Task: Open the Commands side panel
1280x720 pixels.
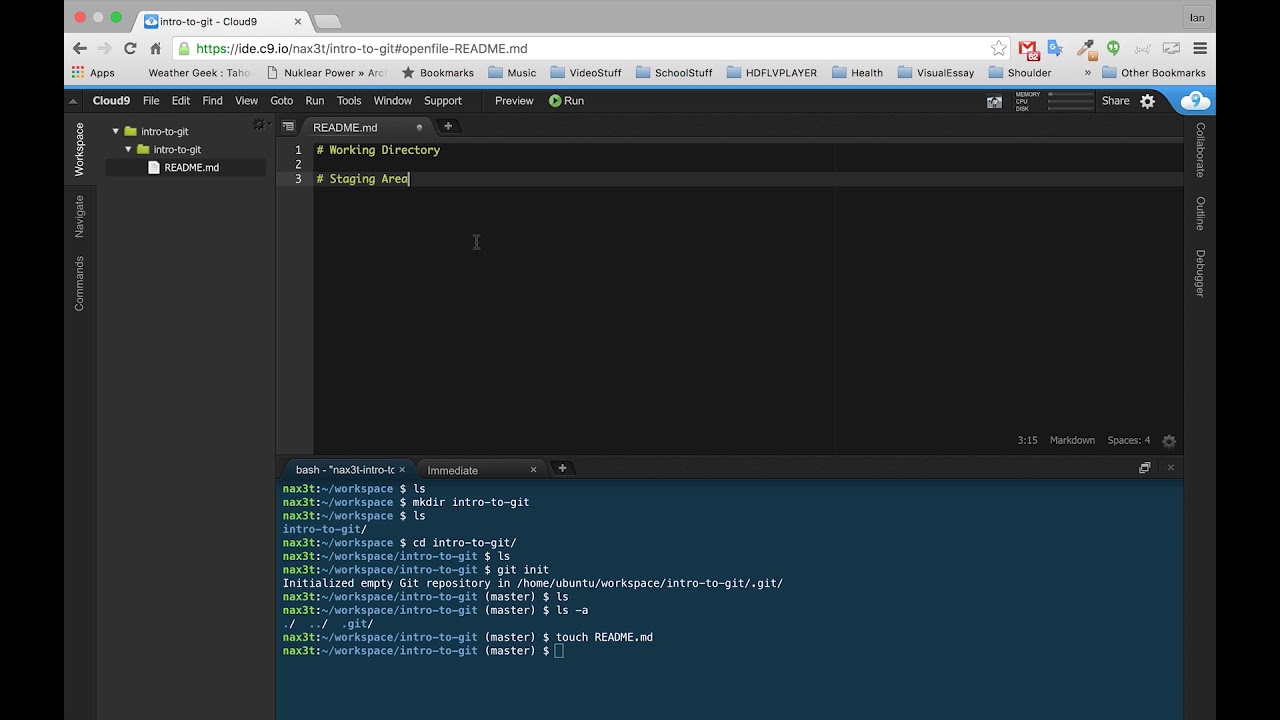Action: [79, 283]
